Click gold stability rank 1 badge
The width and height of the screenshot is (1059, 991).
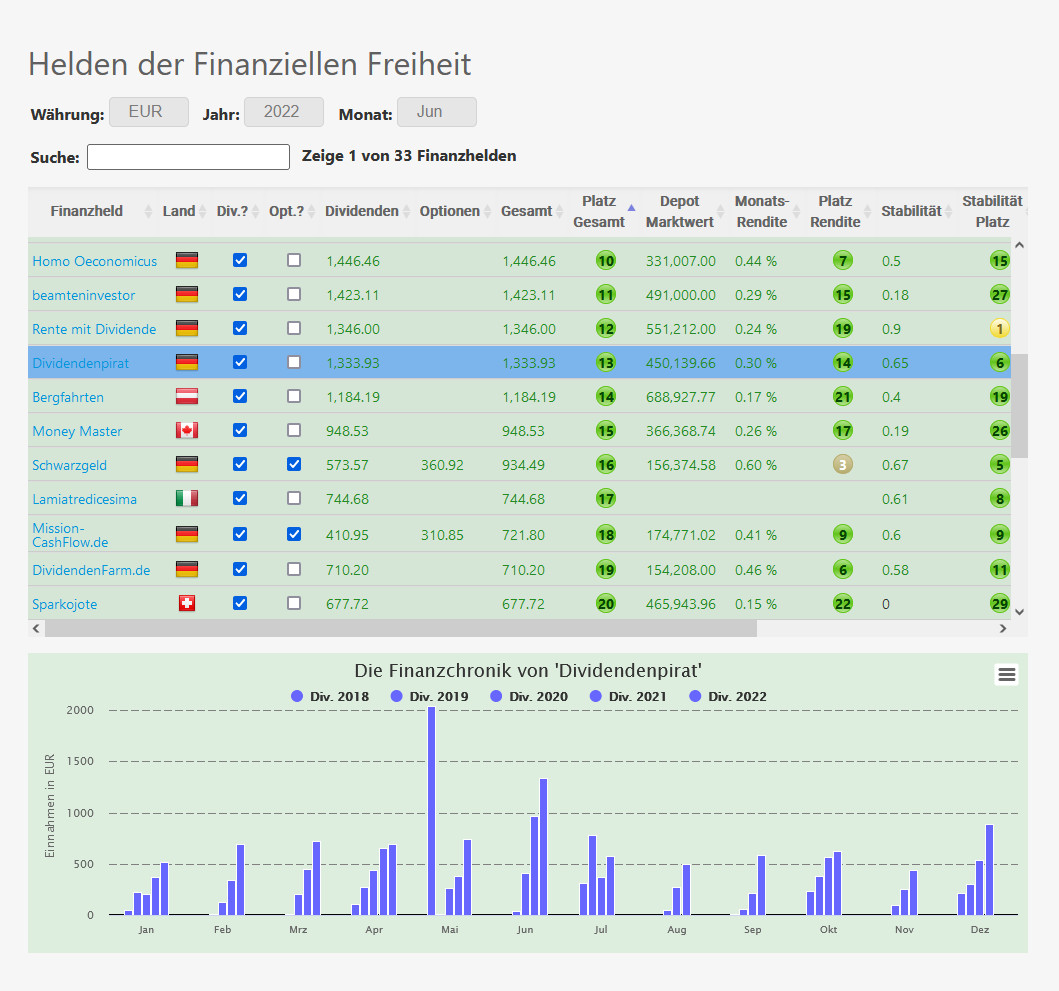tap(999, 329)
